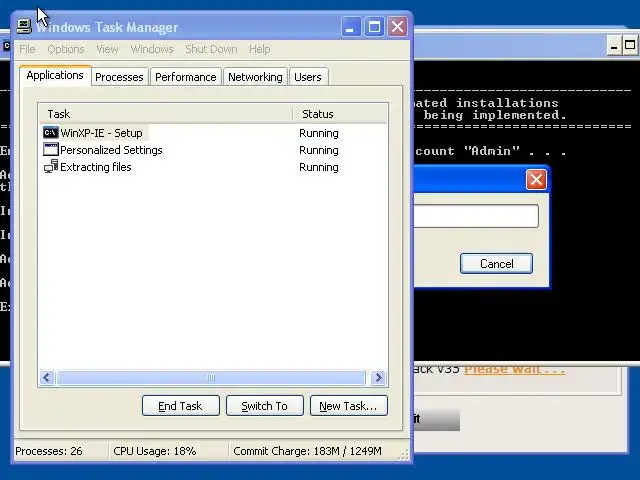The image size is (640, 480).
Task: Click Running status of Extracting files
Action: [x=319, y=167]
